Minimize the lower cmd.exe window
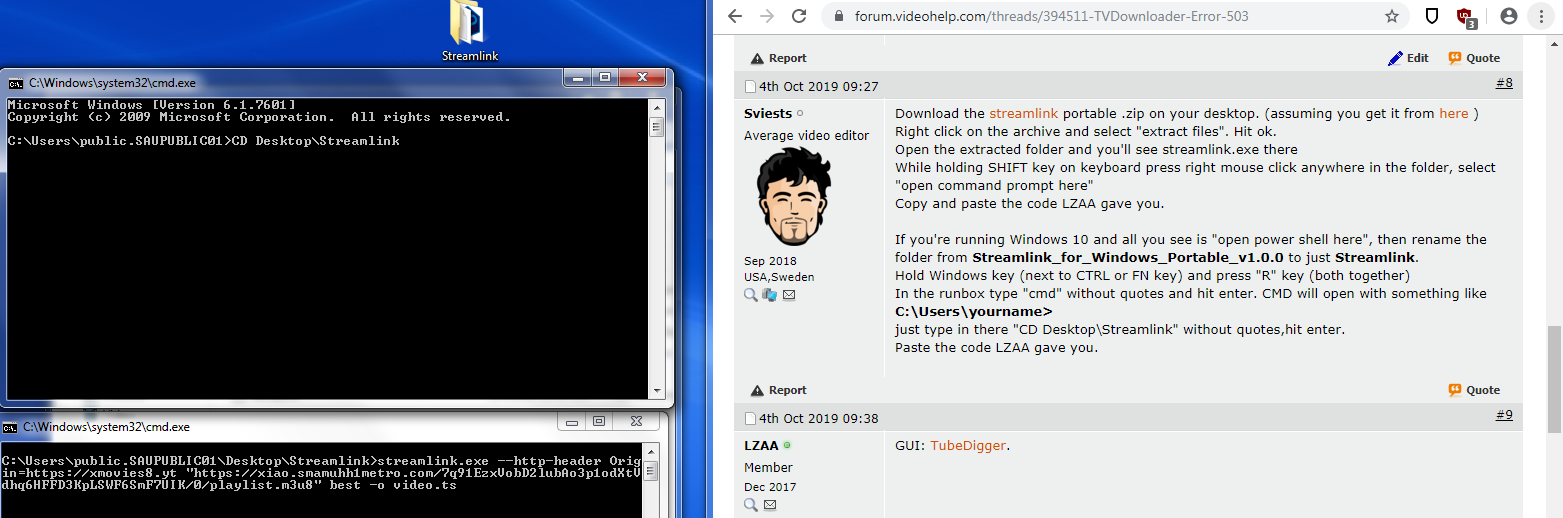 click(573, 421)
